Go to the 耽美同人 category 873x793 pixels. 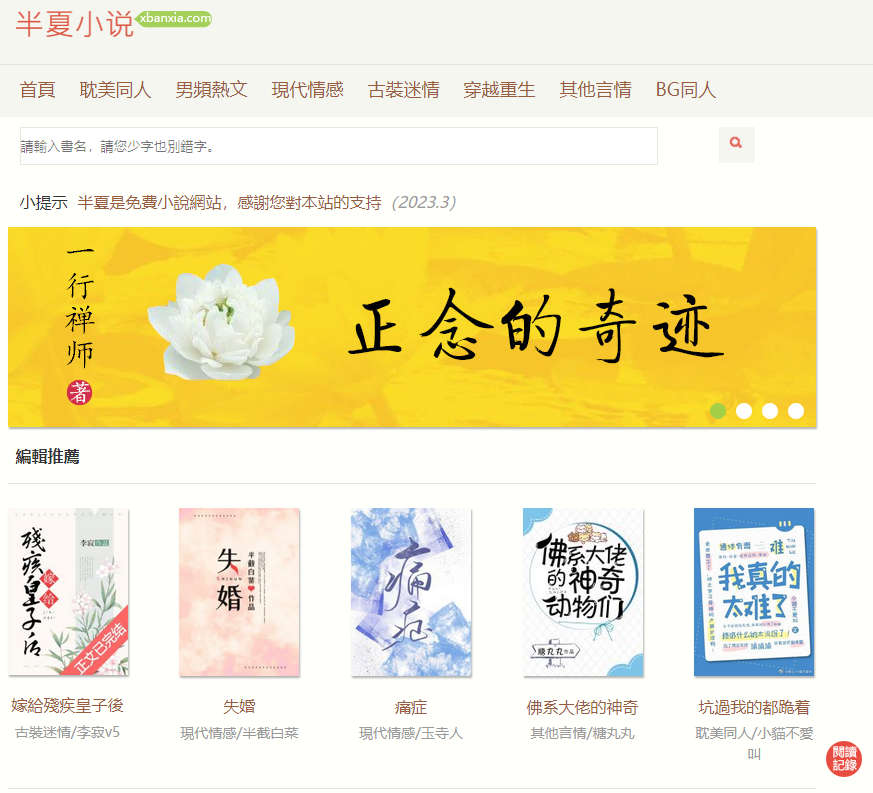tap(115, 90)
